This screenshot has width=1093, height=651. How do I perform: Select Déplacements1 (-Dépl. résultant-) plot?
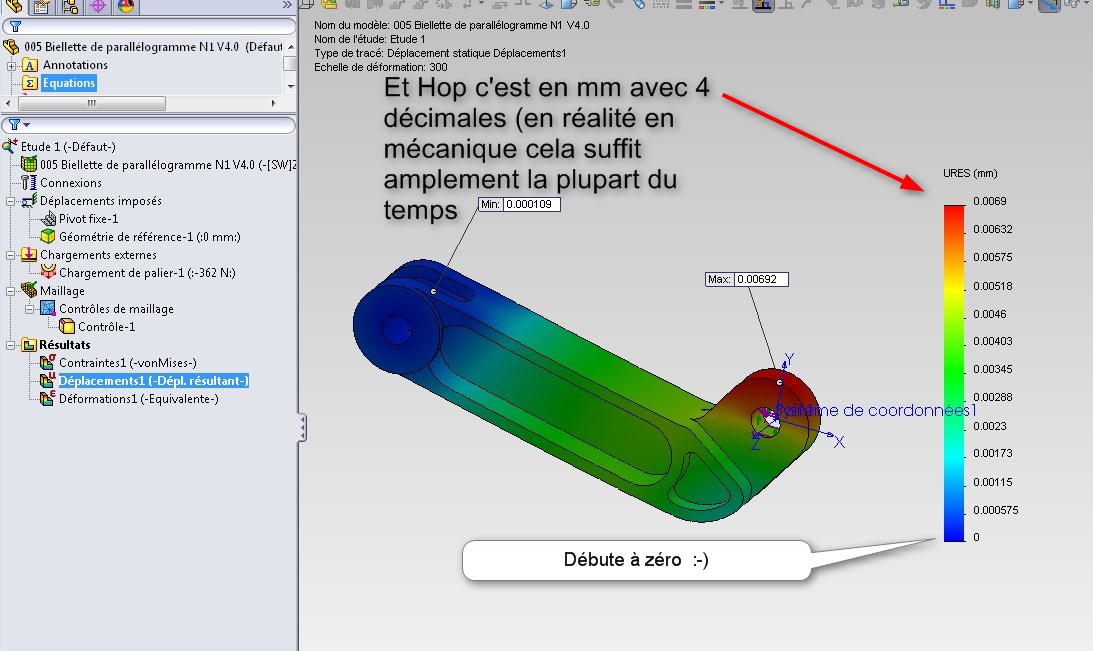[153, 381]
